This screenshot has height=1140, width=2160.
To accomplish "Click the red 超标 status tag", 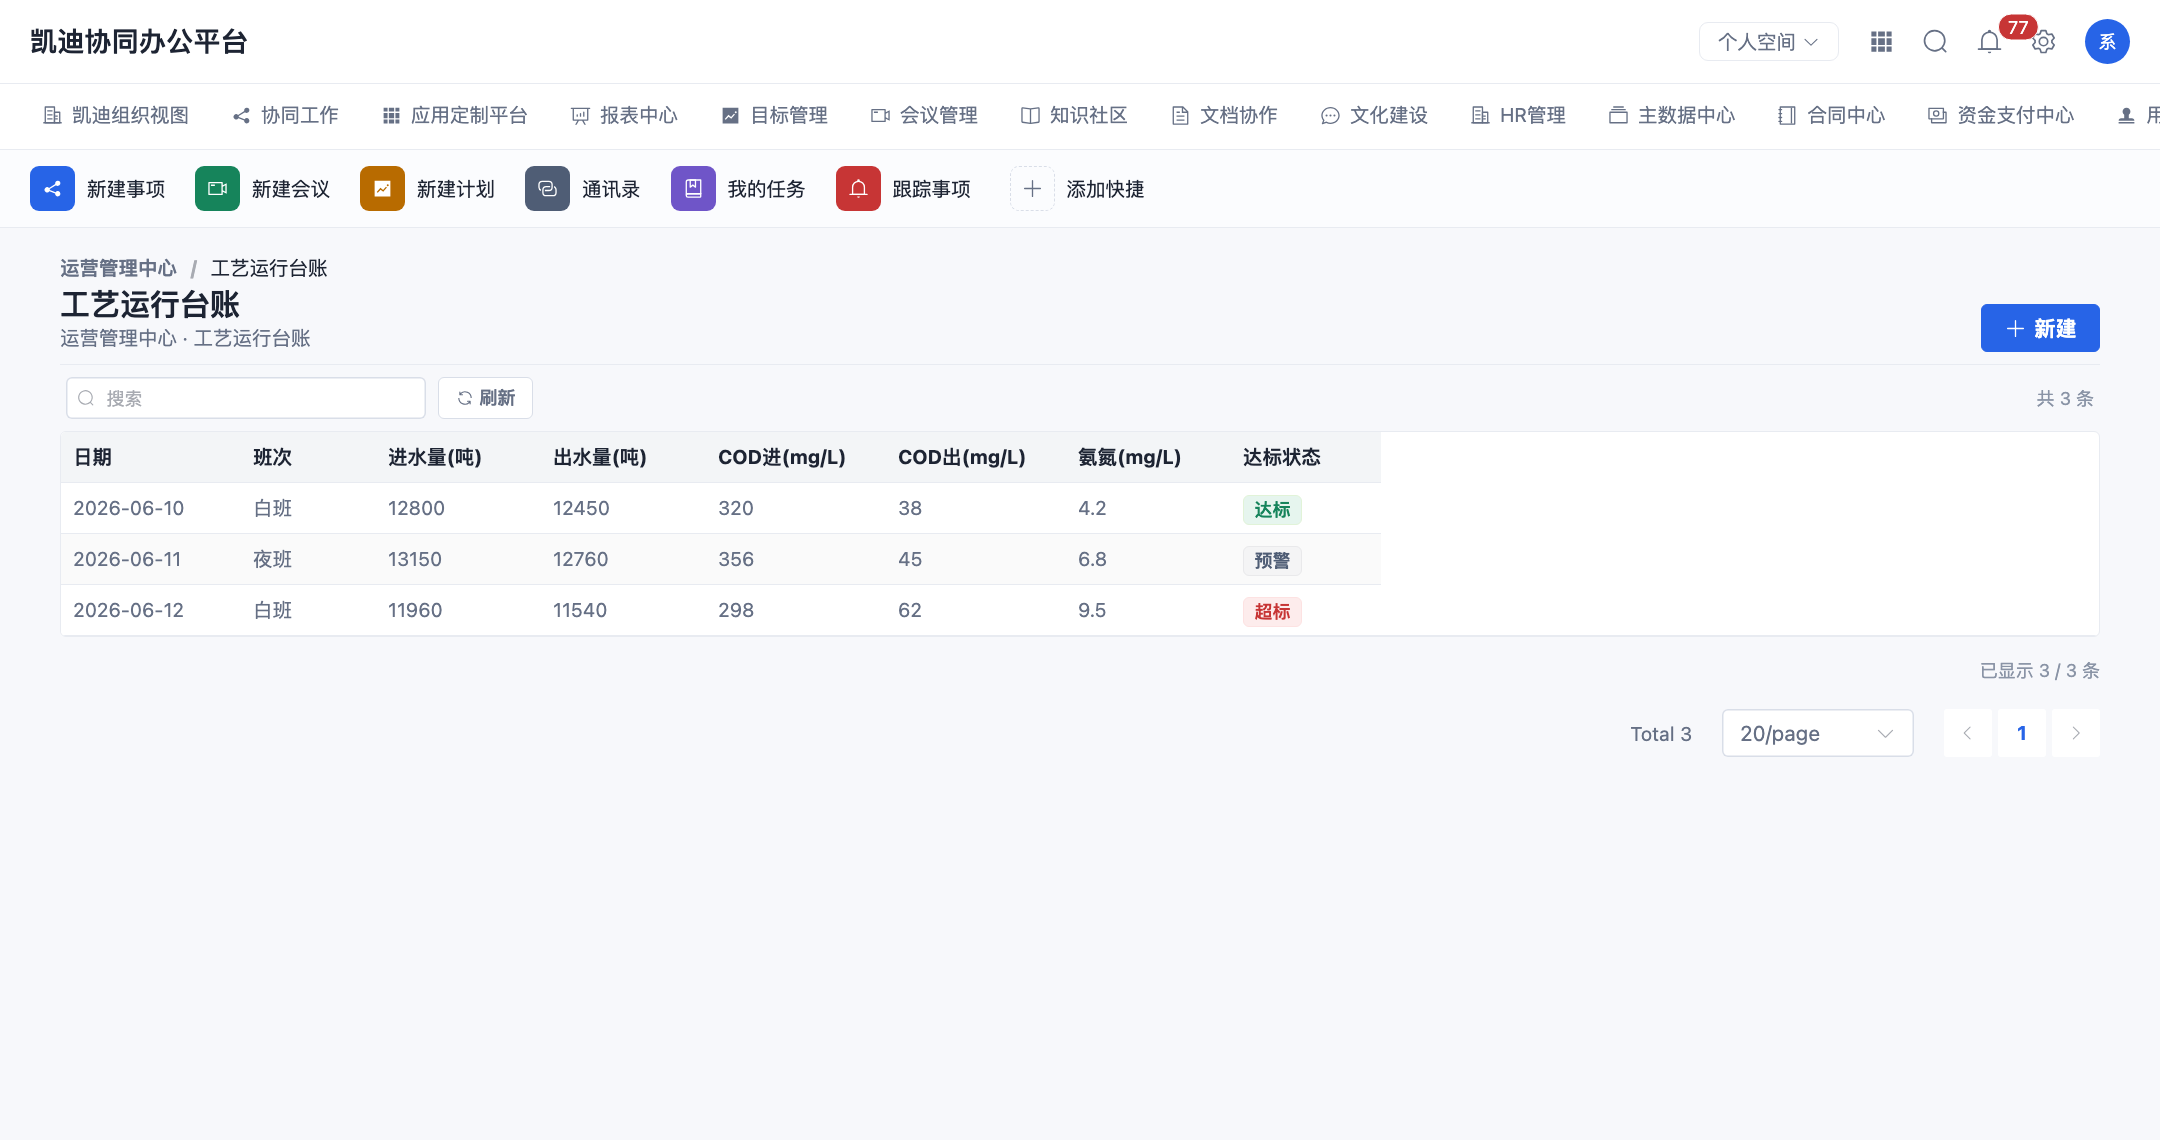I will [1272, 612].
